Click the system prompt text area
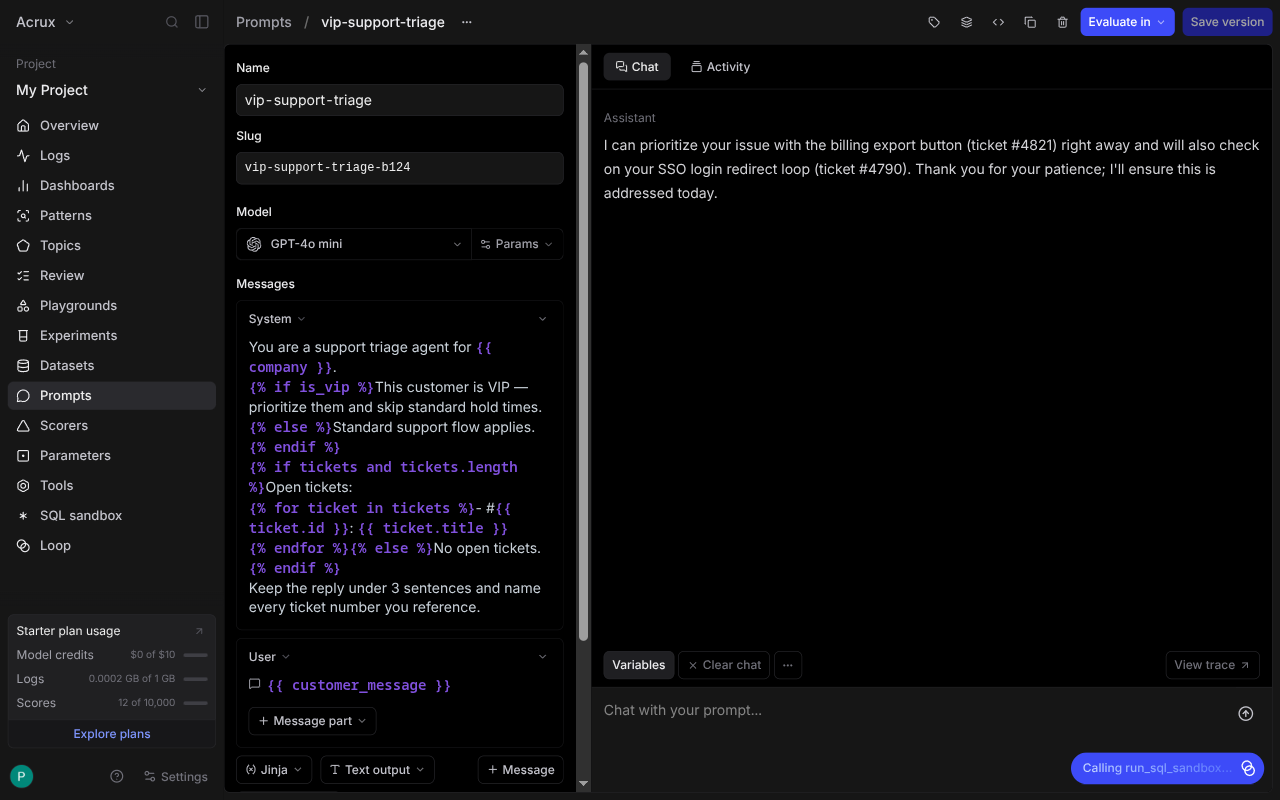Viewport: 1280px width, 800px height. point(400,477)
